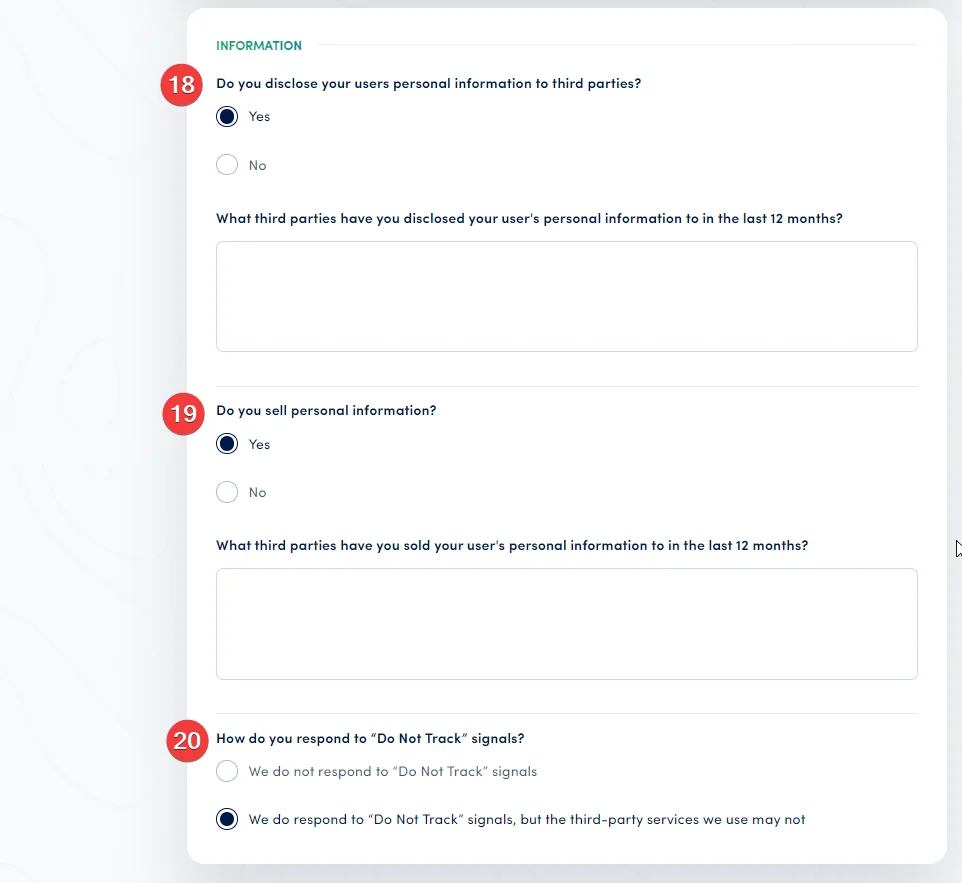
Task: Click the "Do you sell personal information?" label
Action: (326, 410)
